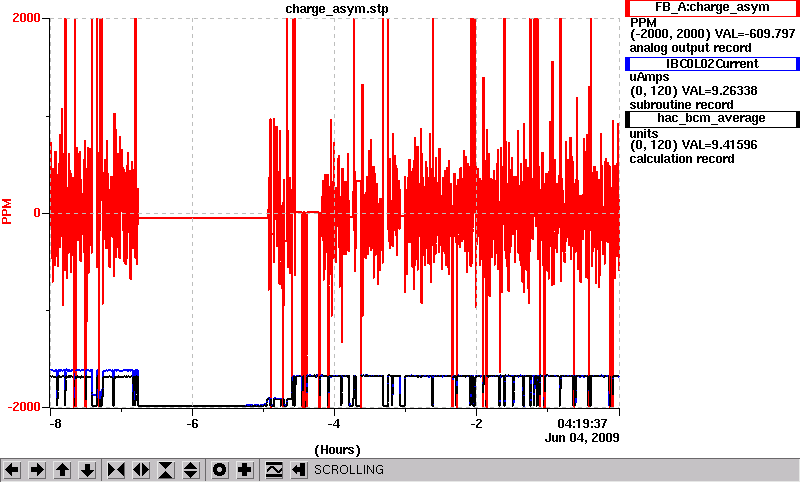
Task: Click the -2 hours tick label
Action: point(476,424)
